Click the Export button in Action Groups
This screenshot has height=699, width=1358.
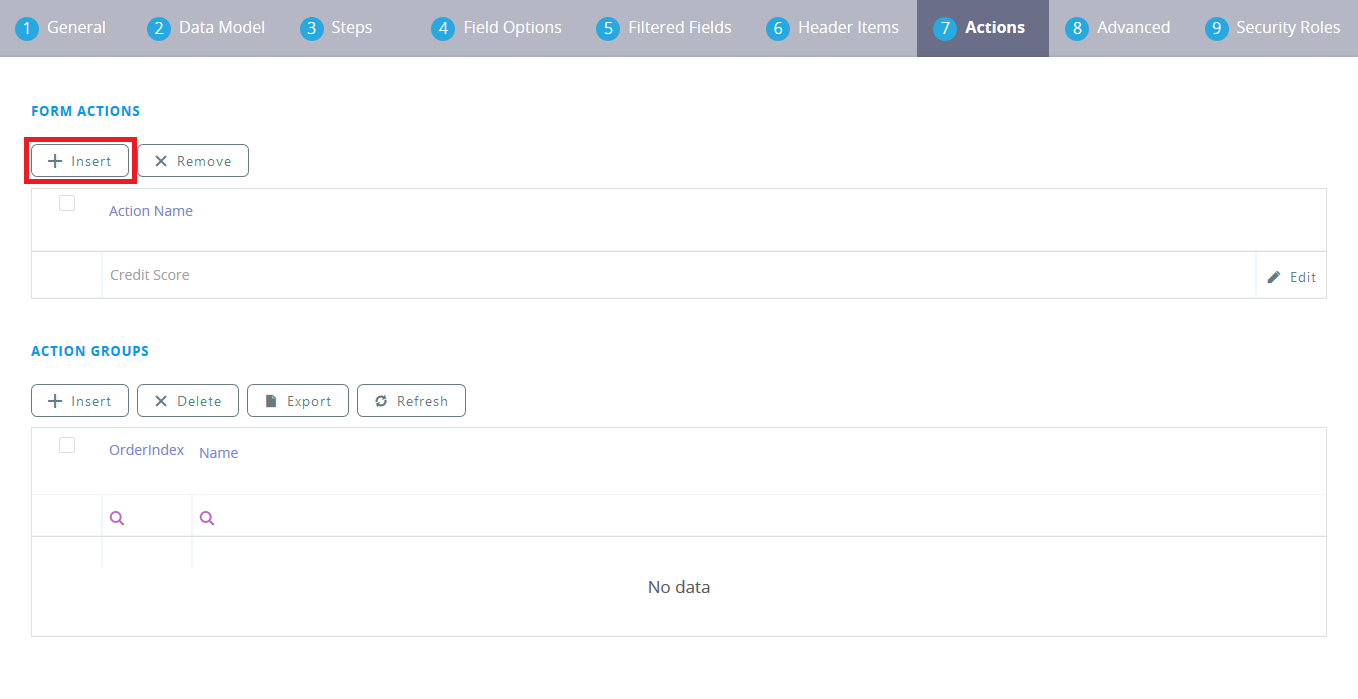coord(297,400)
